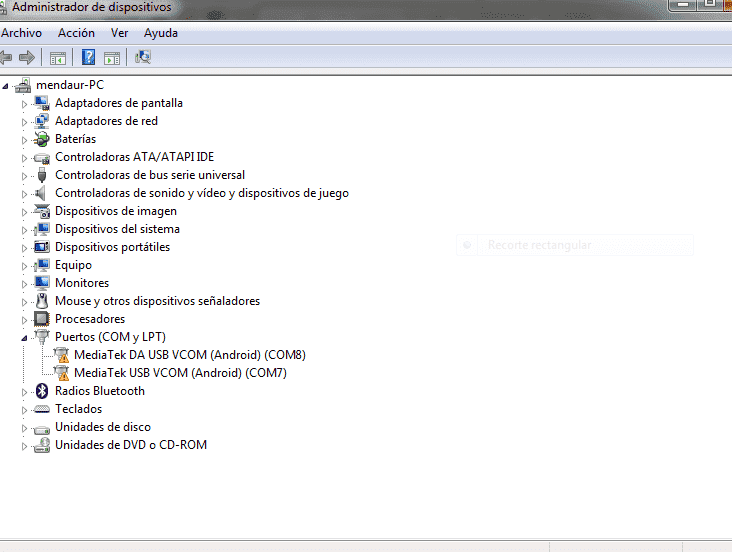Expand the Radios Bluetooth node
Image resolution: width=732 pixels, height=552 pixels.
pyautogui.click(x=24, y=392)
